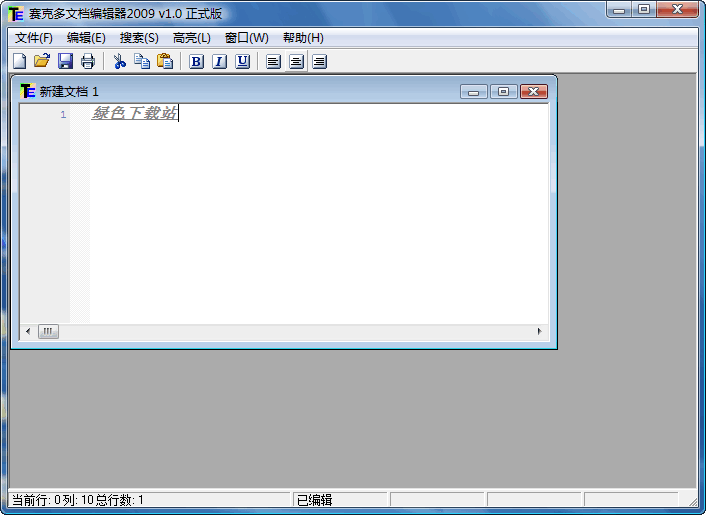Open the 编辑(E) menu
This screenshot has width=706, height=515.
[x=86, y=38]
